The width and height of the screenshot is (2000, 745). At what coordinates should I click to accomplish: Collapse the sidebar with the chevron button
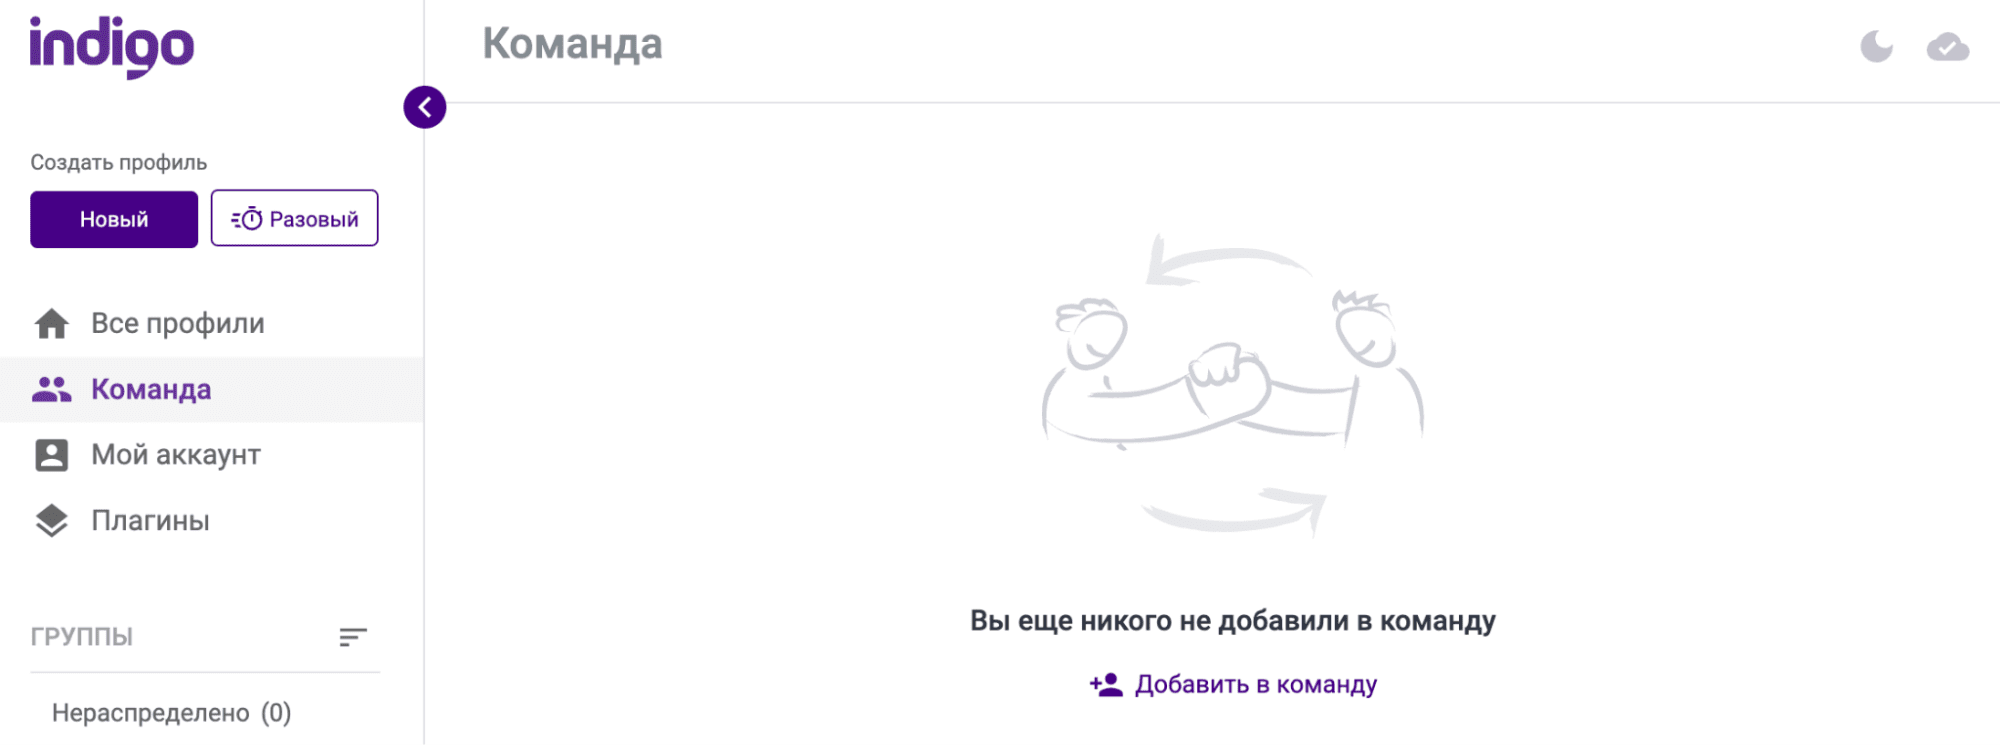[425, 107]
